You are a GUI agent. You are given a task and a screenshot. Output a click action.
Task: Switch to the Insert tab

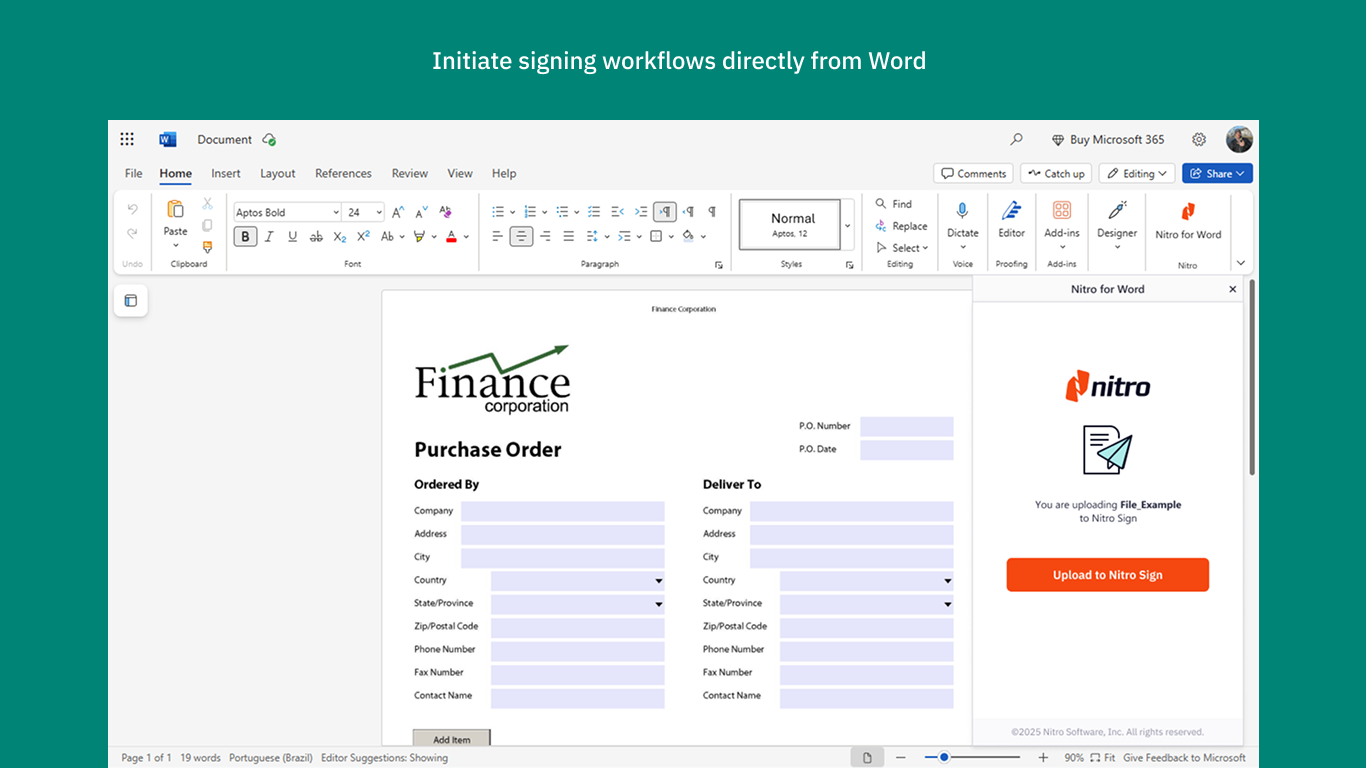[x=226, y=173]
